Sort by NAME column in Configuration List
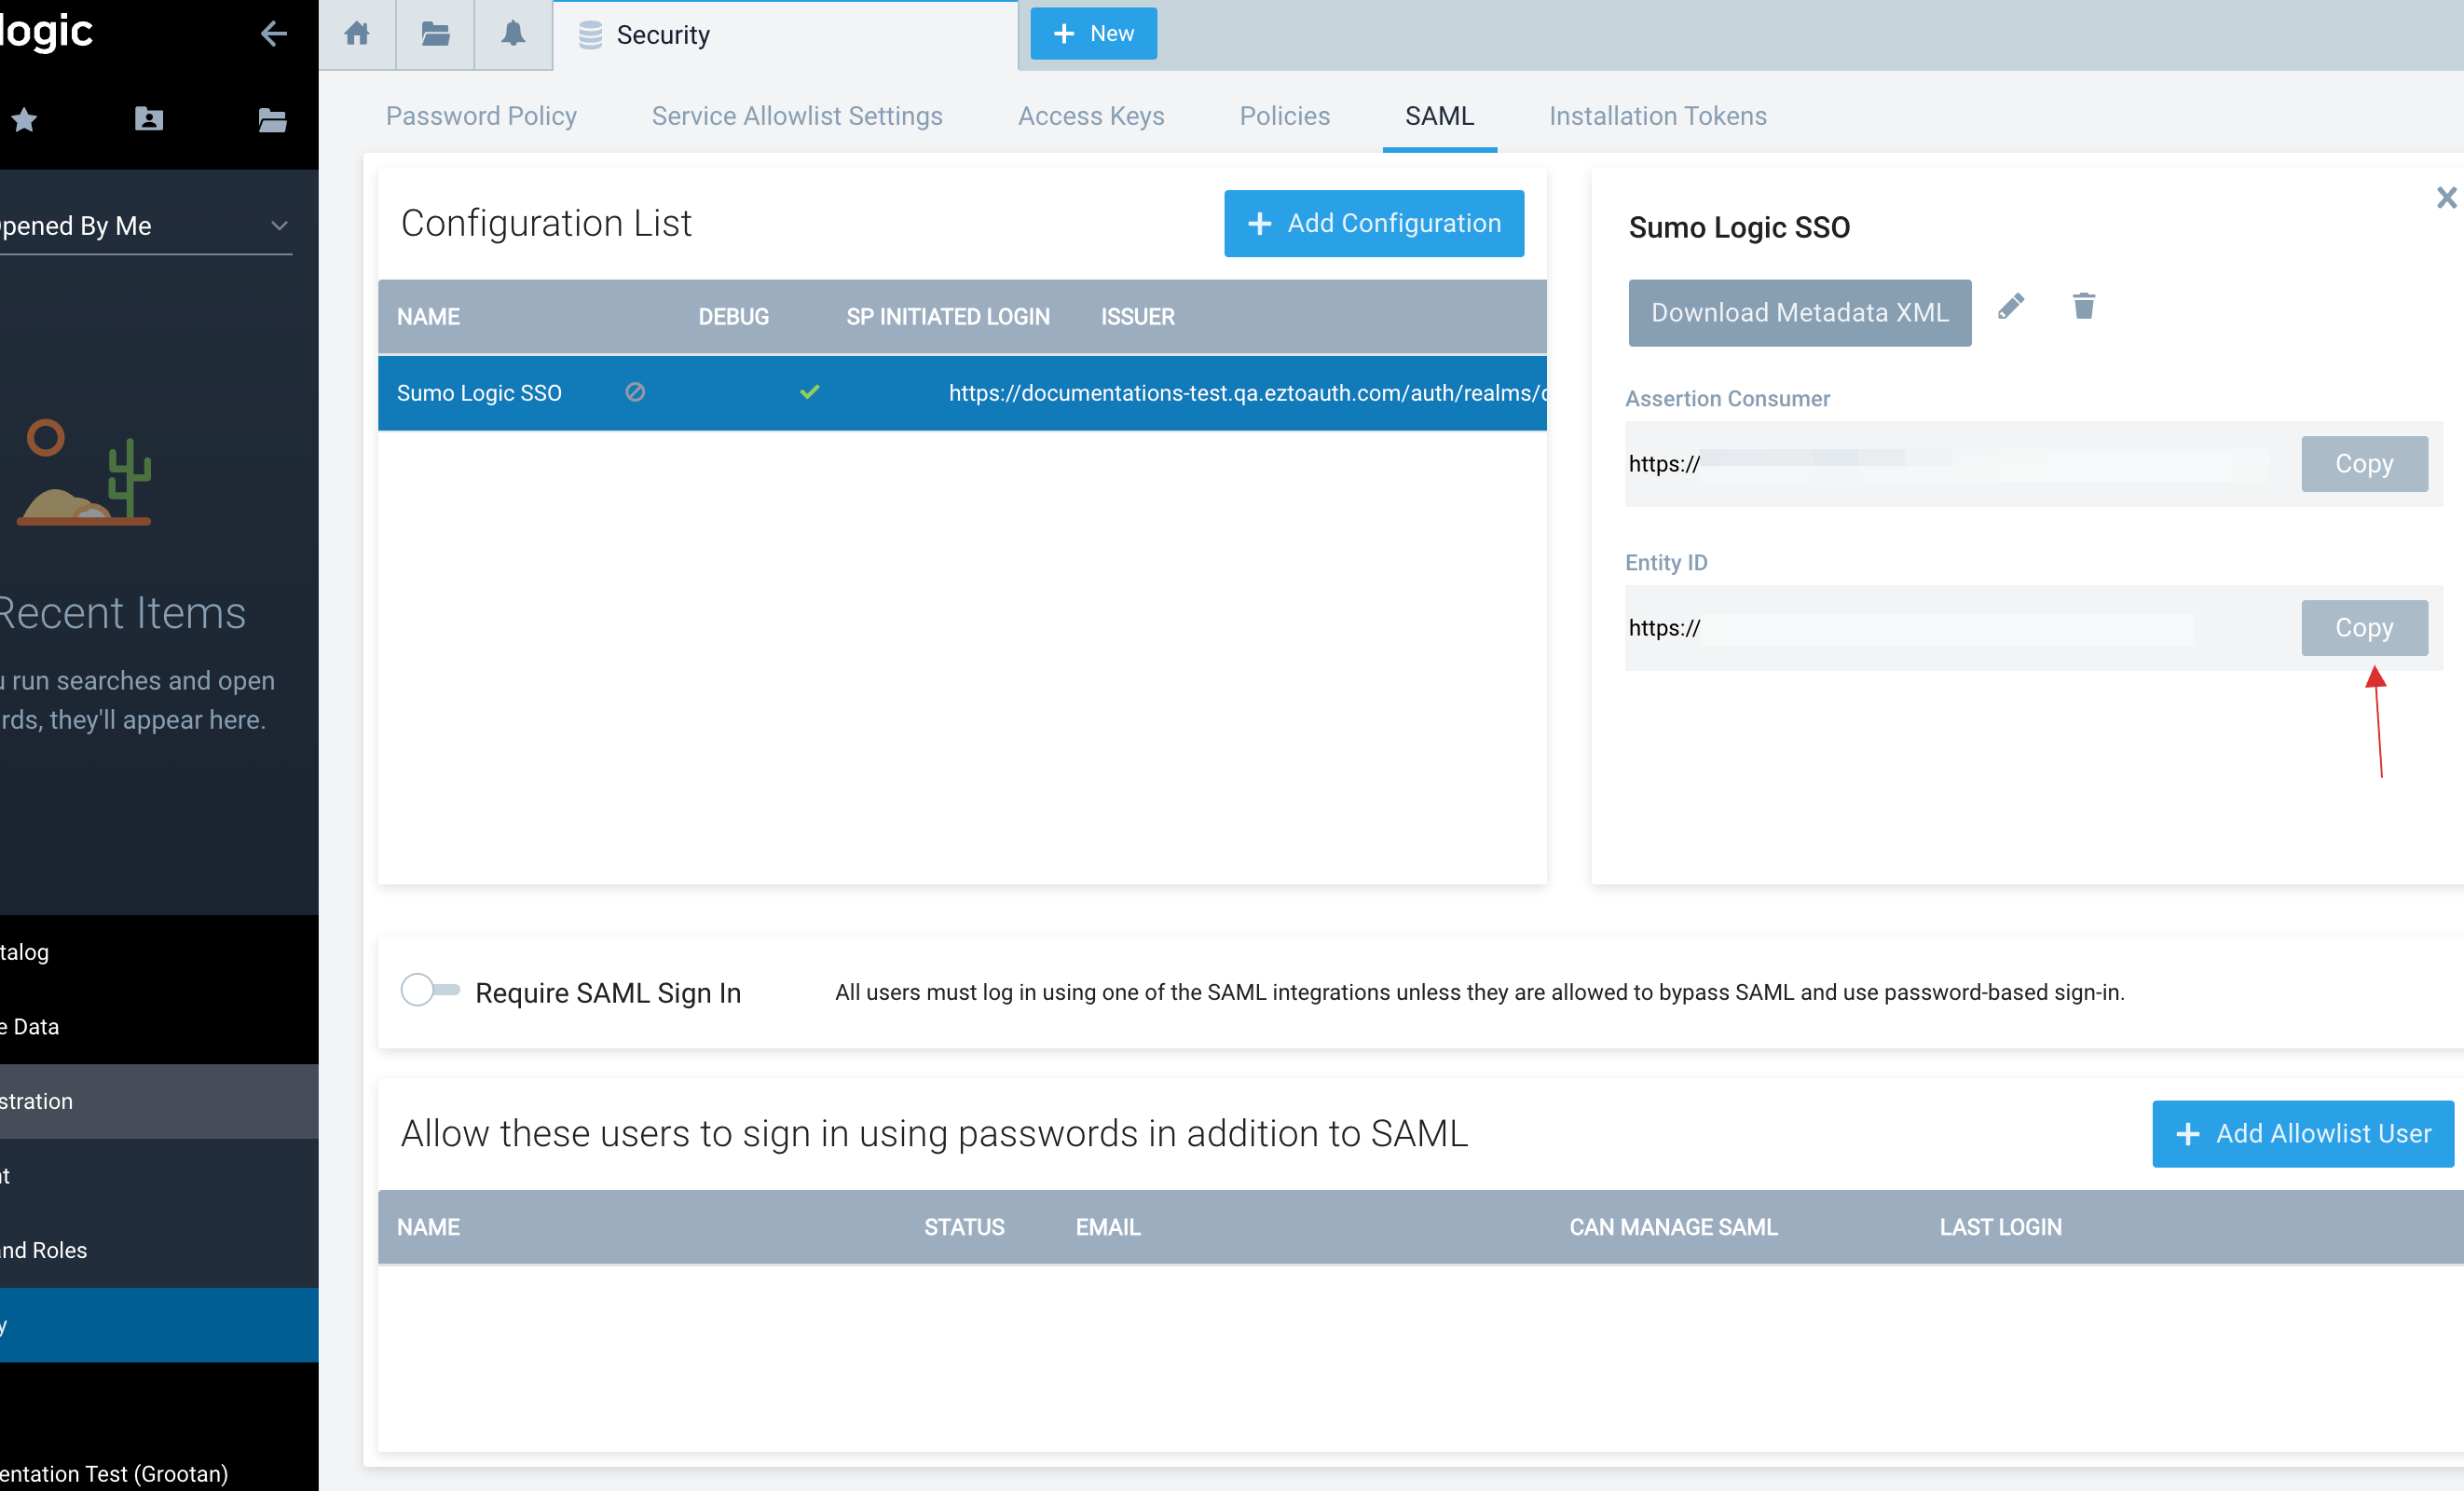2464x1491 pixels. click(428, 317)
